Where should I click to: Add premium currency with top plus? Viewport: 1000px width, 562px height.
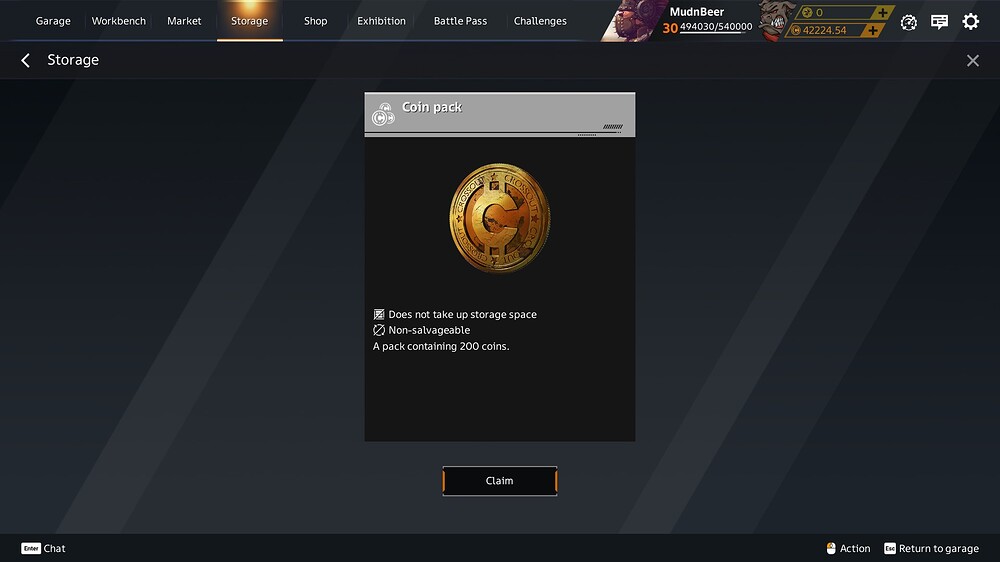click(x=882, y=13)
